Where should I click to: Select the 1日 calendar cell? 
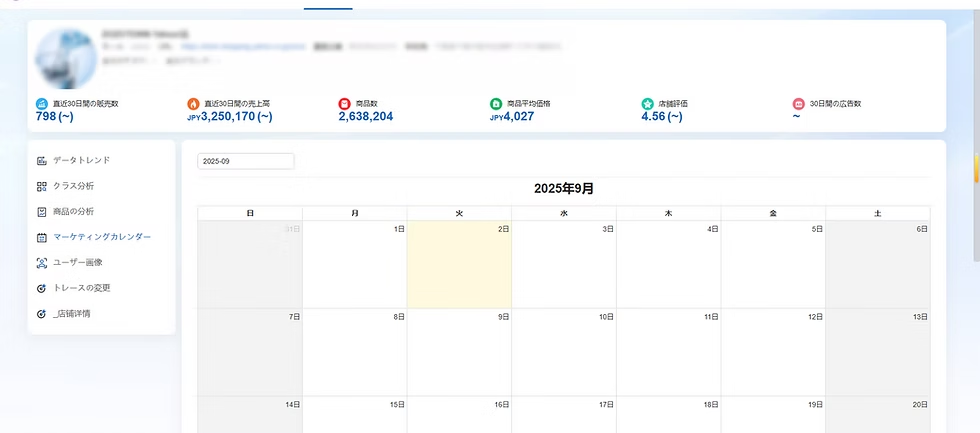coord(355,264)
